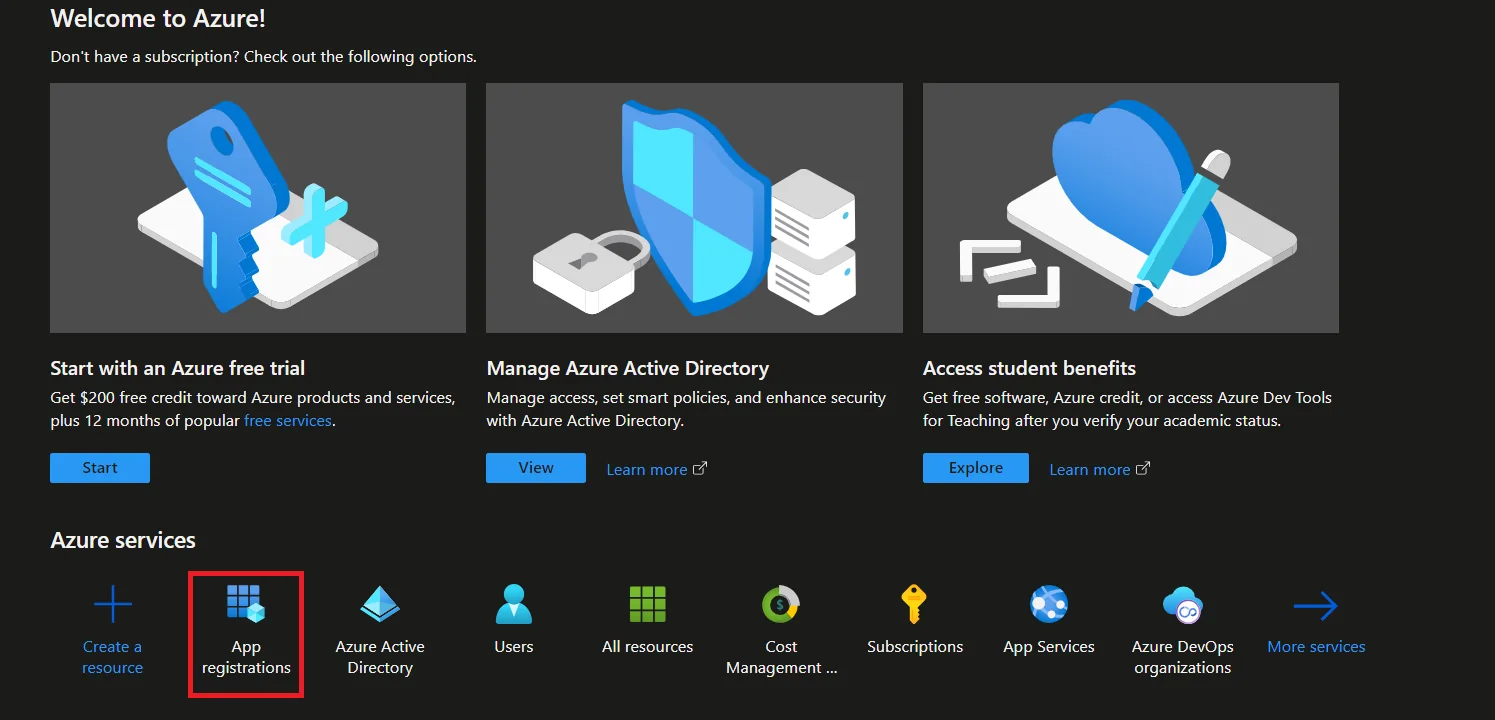The image size is (1495, 720).
Task: Open Learn more link under Manage Azure Active Directory
Action: [647, 469]
